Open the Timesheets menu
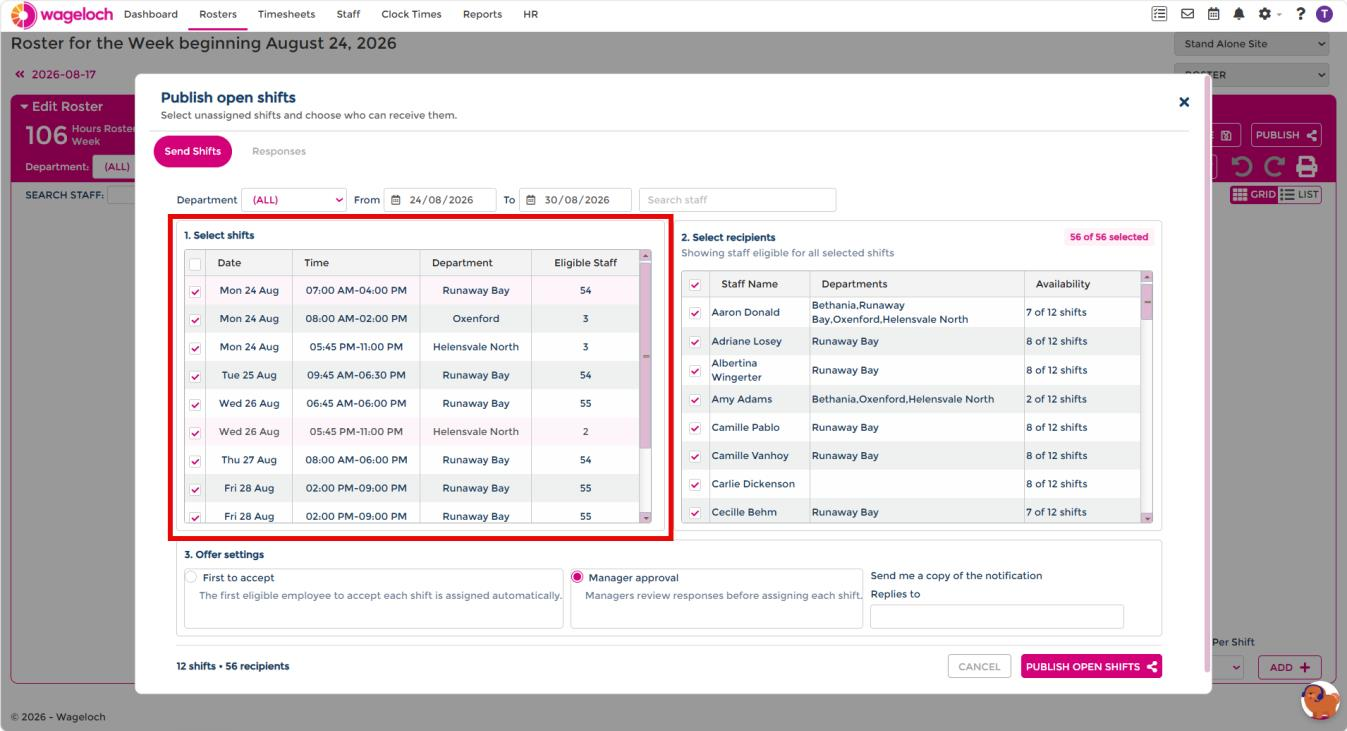Screen dimensions: 1347x731 (x=286, y=14)
